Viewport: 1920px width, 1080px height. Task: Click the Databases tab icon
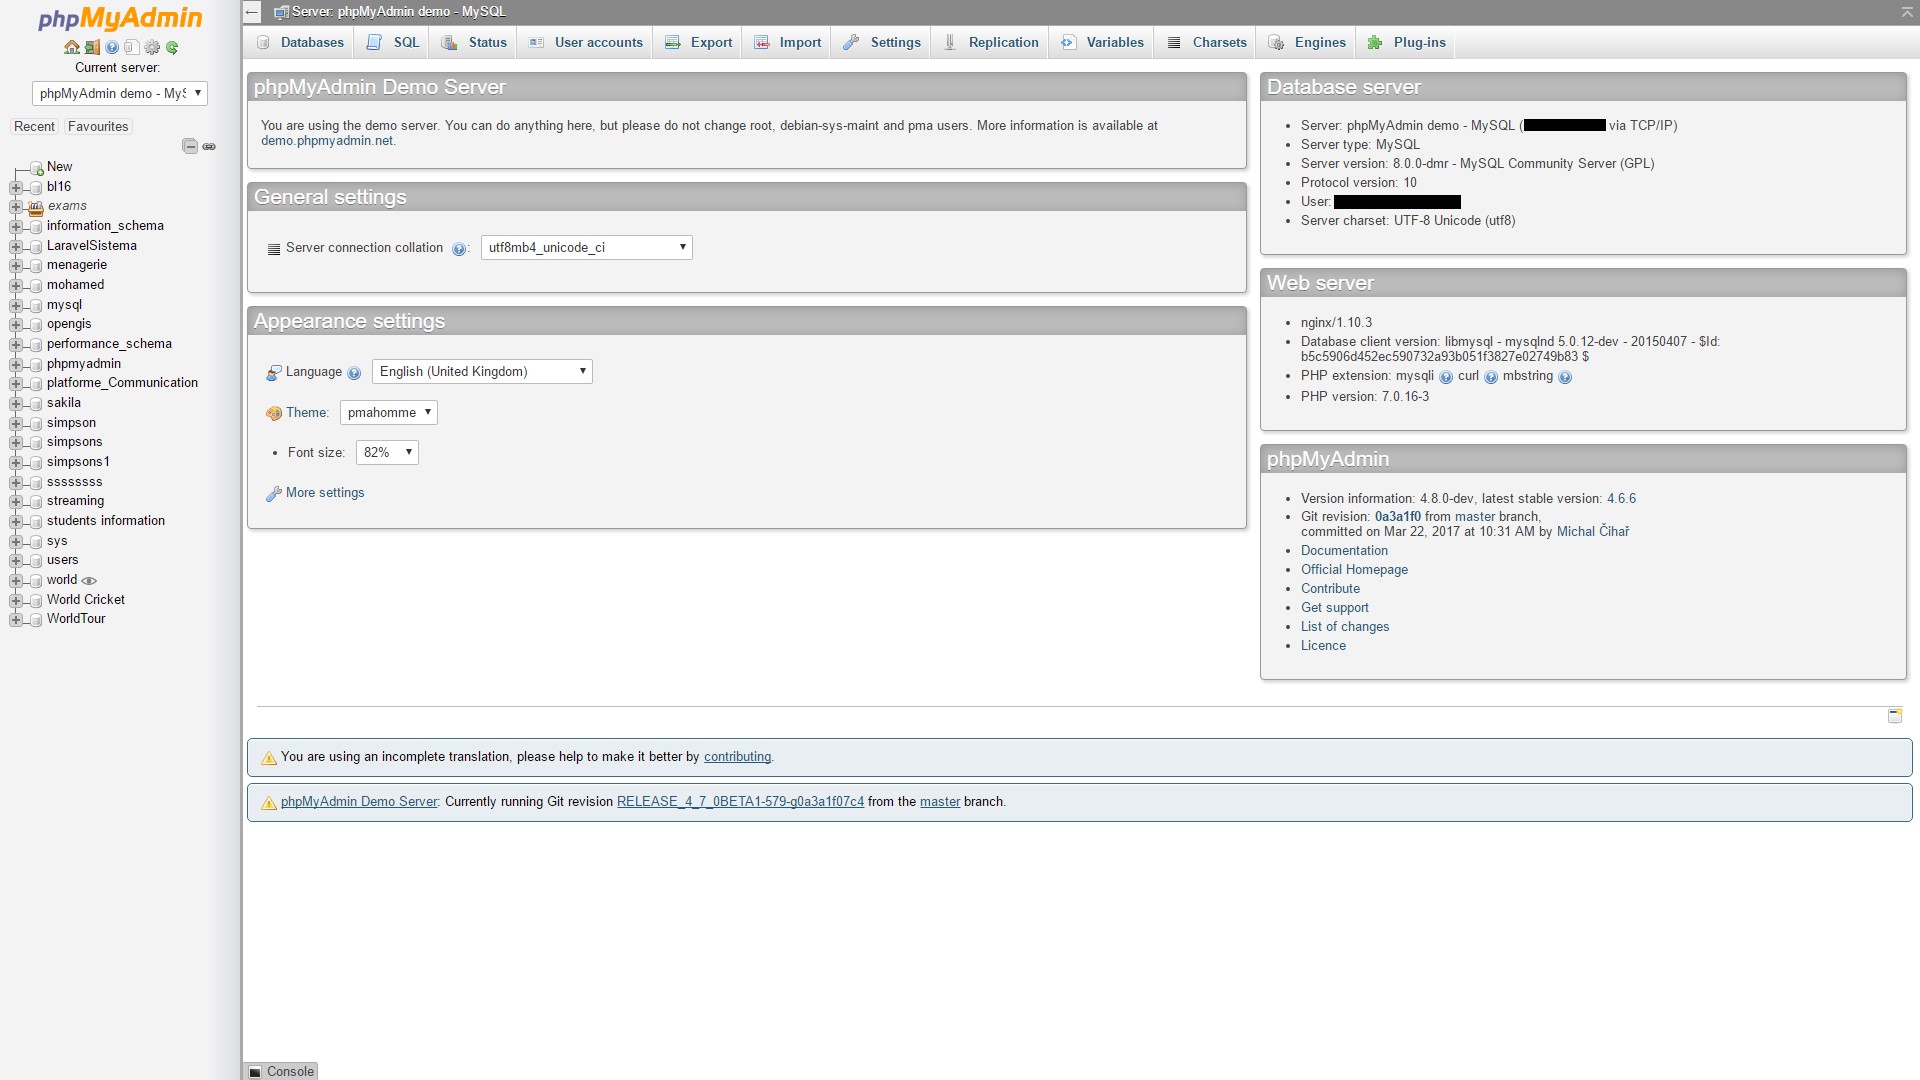point(262,42)
